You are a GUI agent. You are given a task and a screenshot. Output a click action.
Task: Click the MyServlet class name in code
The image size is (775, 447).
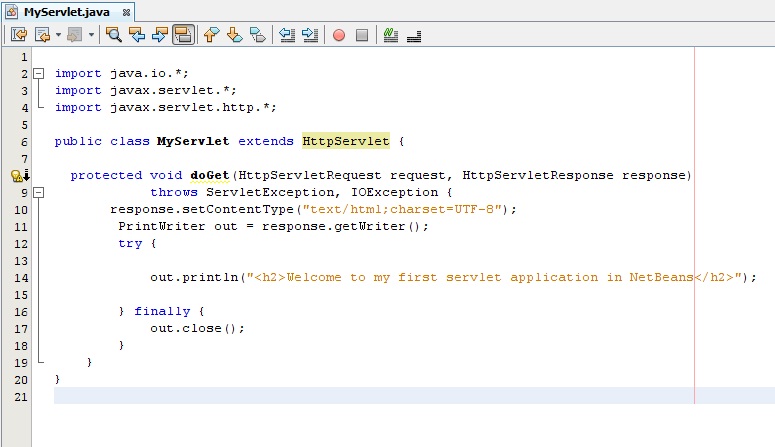[193, 141]
